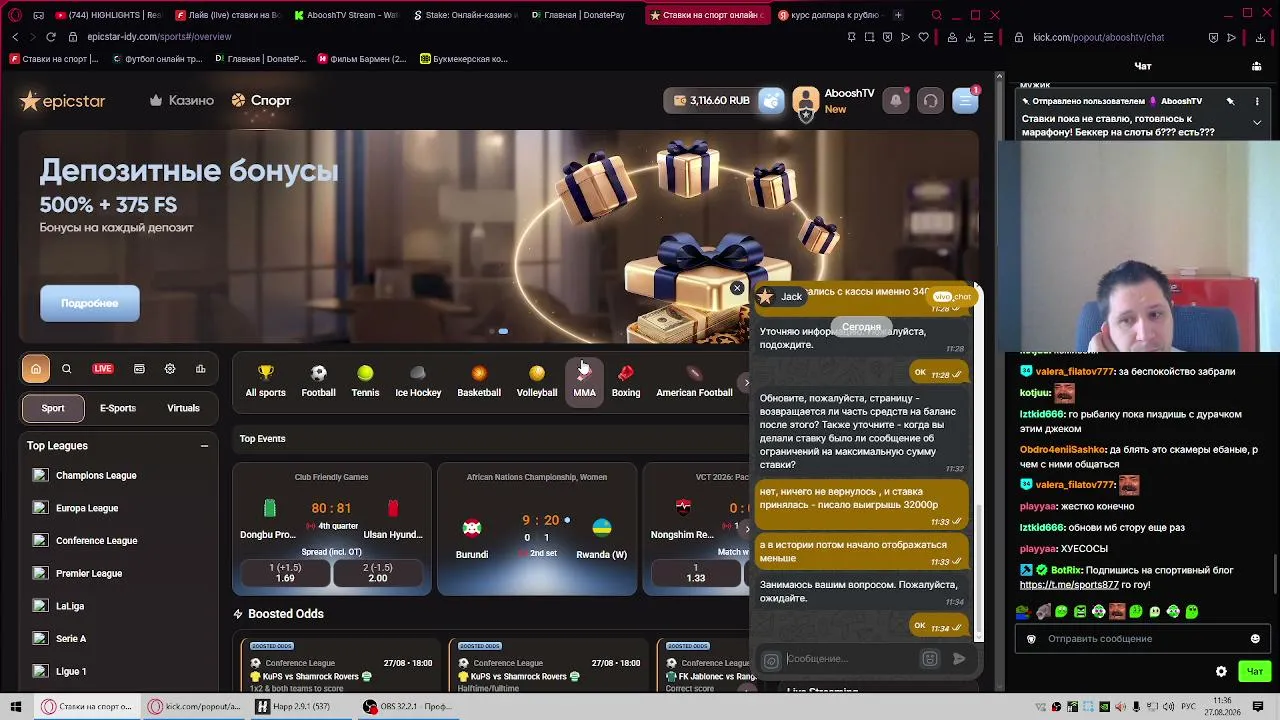The width and height of the screenshot is (1280, 720).
Task: Select Boxing in sports carousel
Action: [626, 381]
